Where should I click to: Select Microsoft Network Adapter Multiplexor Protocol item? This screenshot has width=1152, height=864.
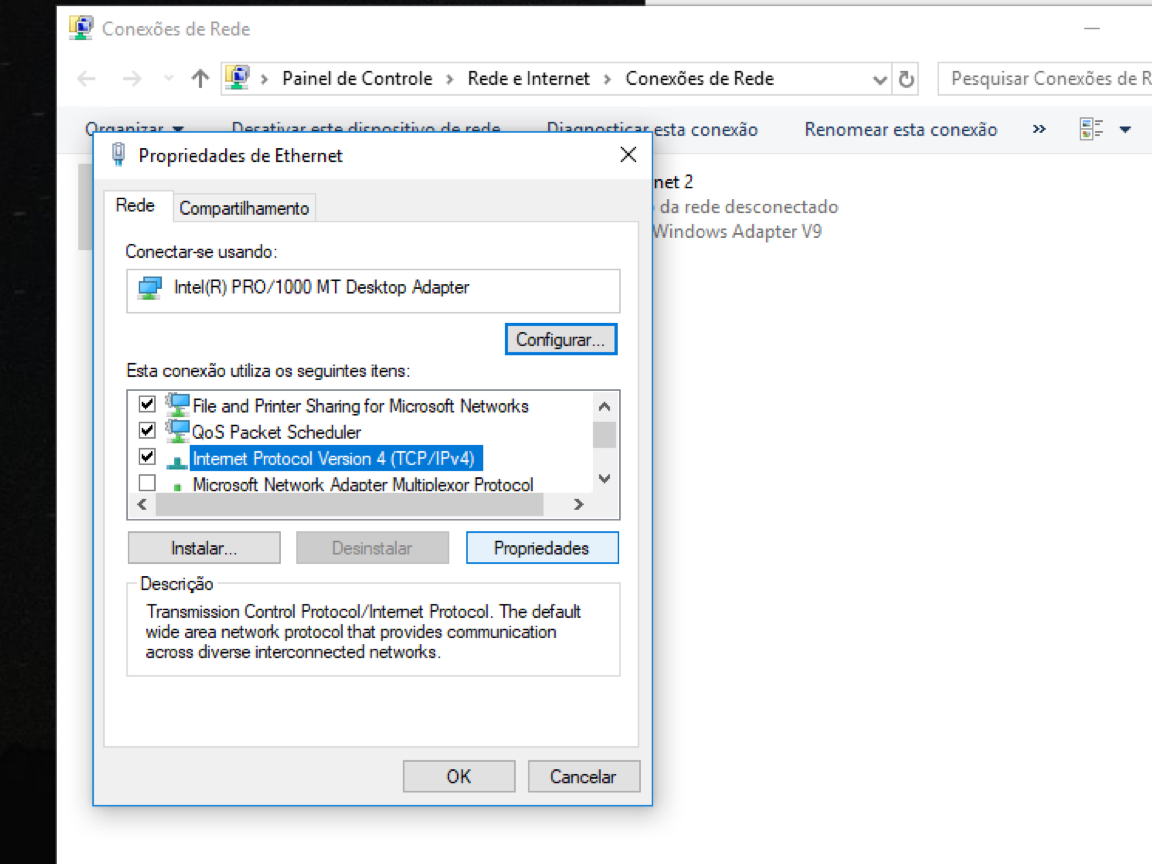pos(362,485)
